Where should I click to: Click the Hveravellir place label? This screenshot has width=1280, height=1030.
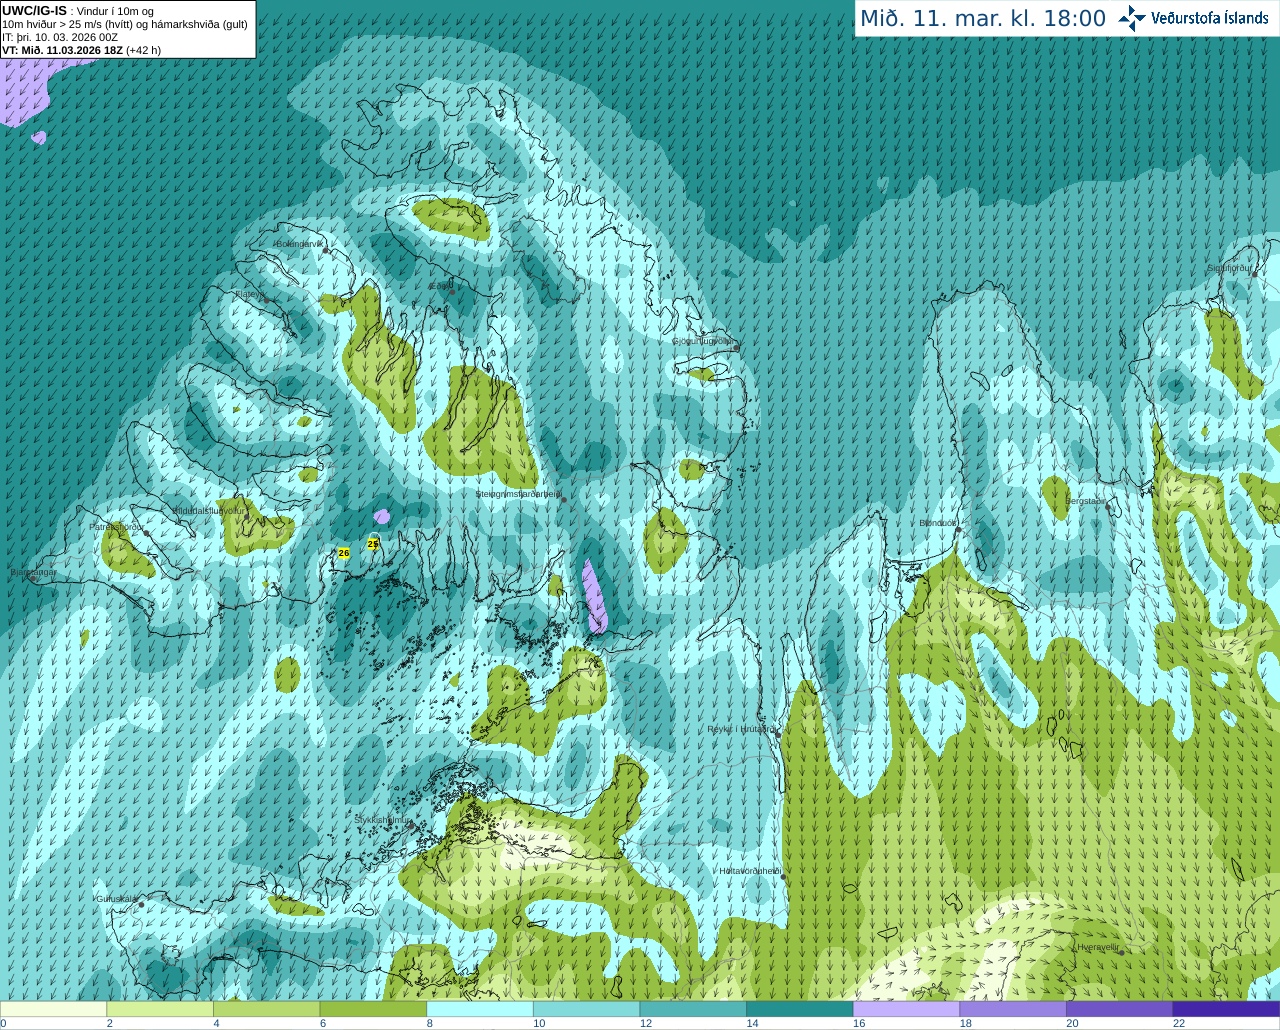point(1098,946)
